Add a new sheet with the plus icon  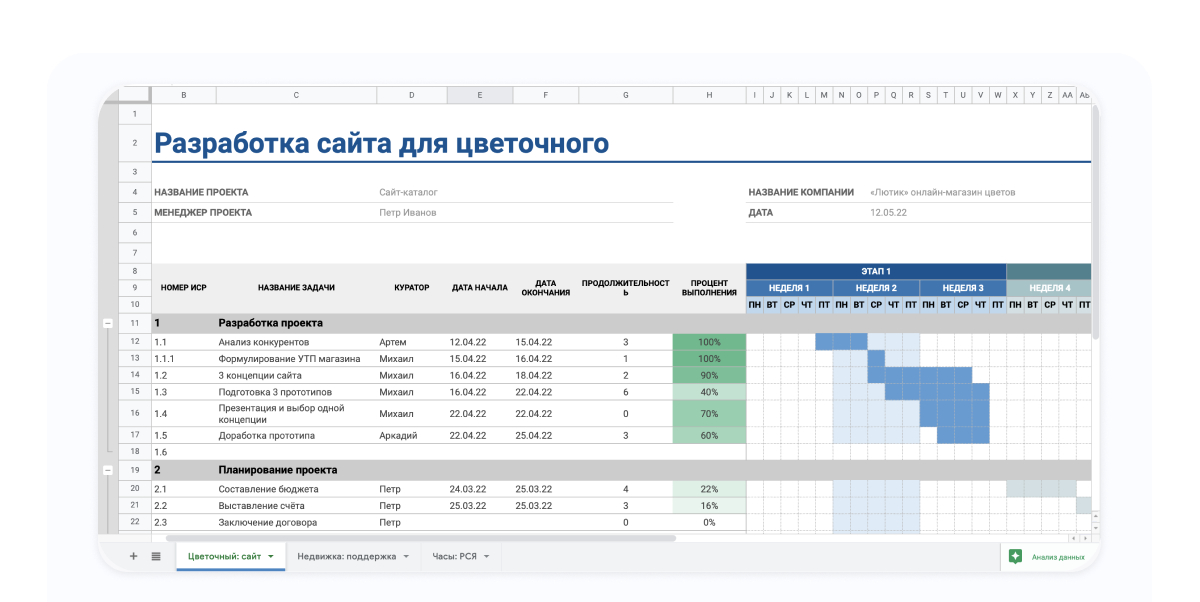[133, 556]
